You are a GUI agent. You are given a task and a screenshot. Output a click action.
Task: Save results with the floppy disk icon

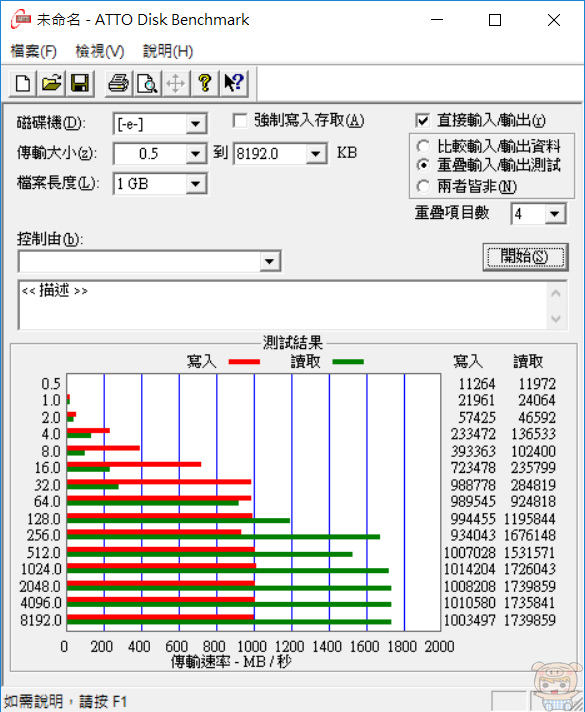(80, 84)
